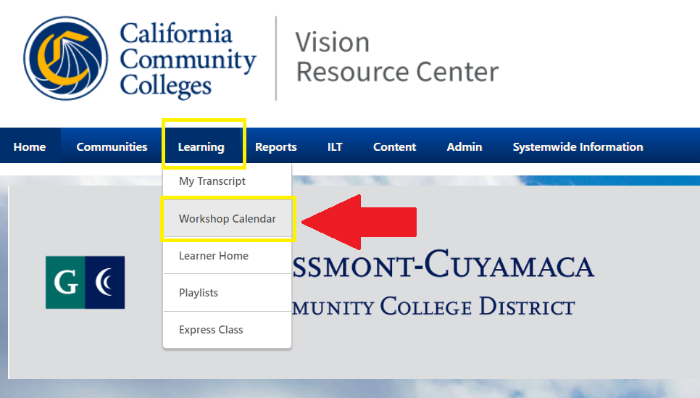This screenshot has width=700, height=398.
Task: Open the Communities menu
Action: 112,147
